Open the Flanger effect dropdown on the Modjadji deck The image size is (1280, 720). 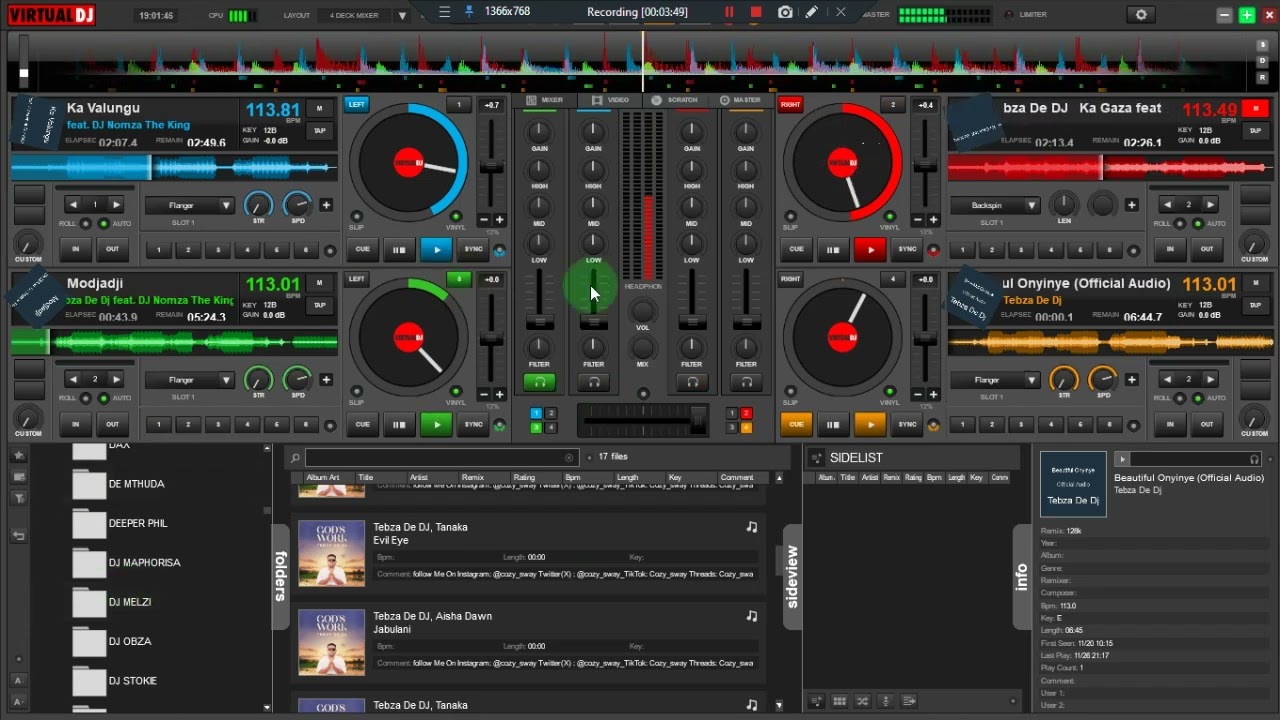point(189,380)
